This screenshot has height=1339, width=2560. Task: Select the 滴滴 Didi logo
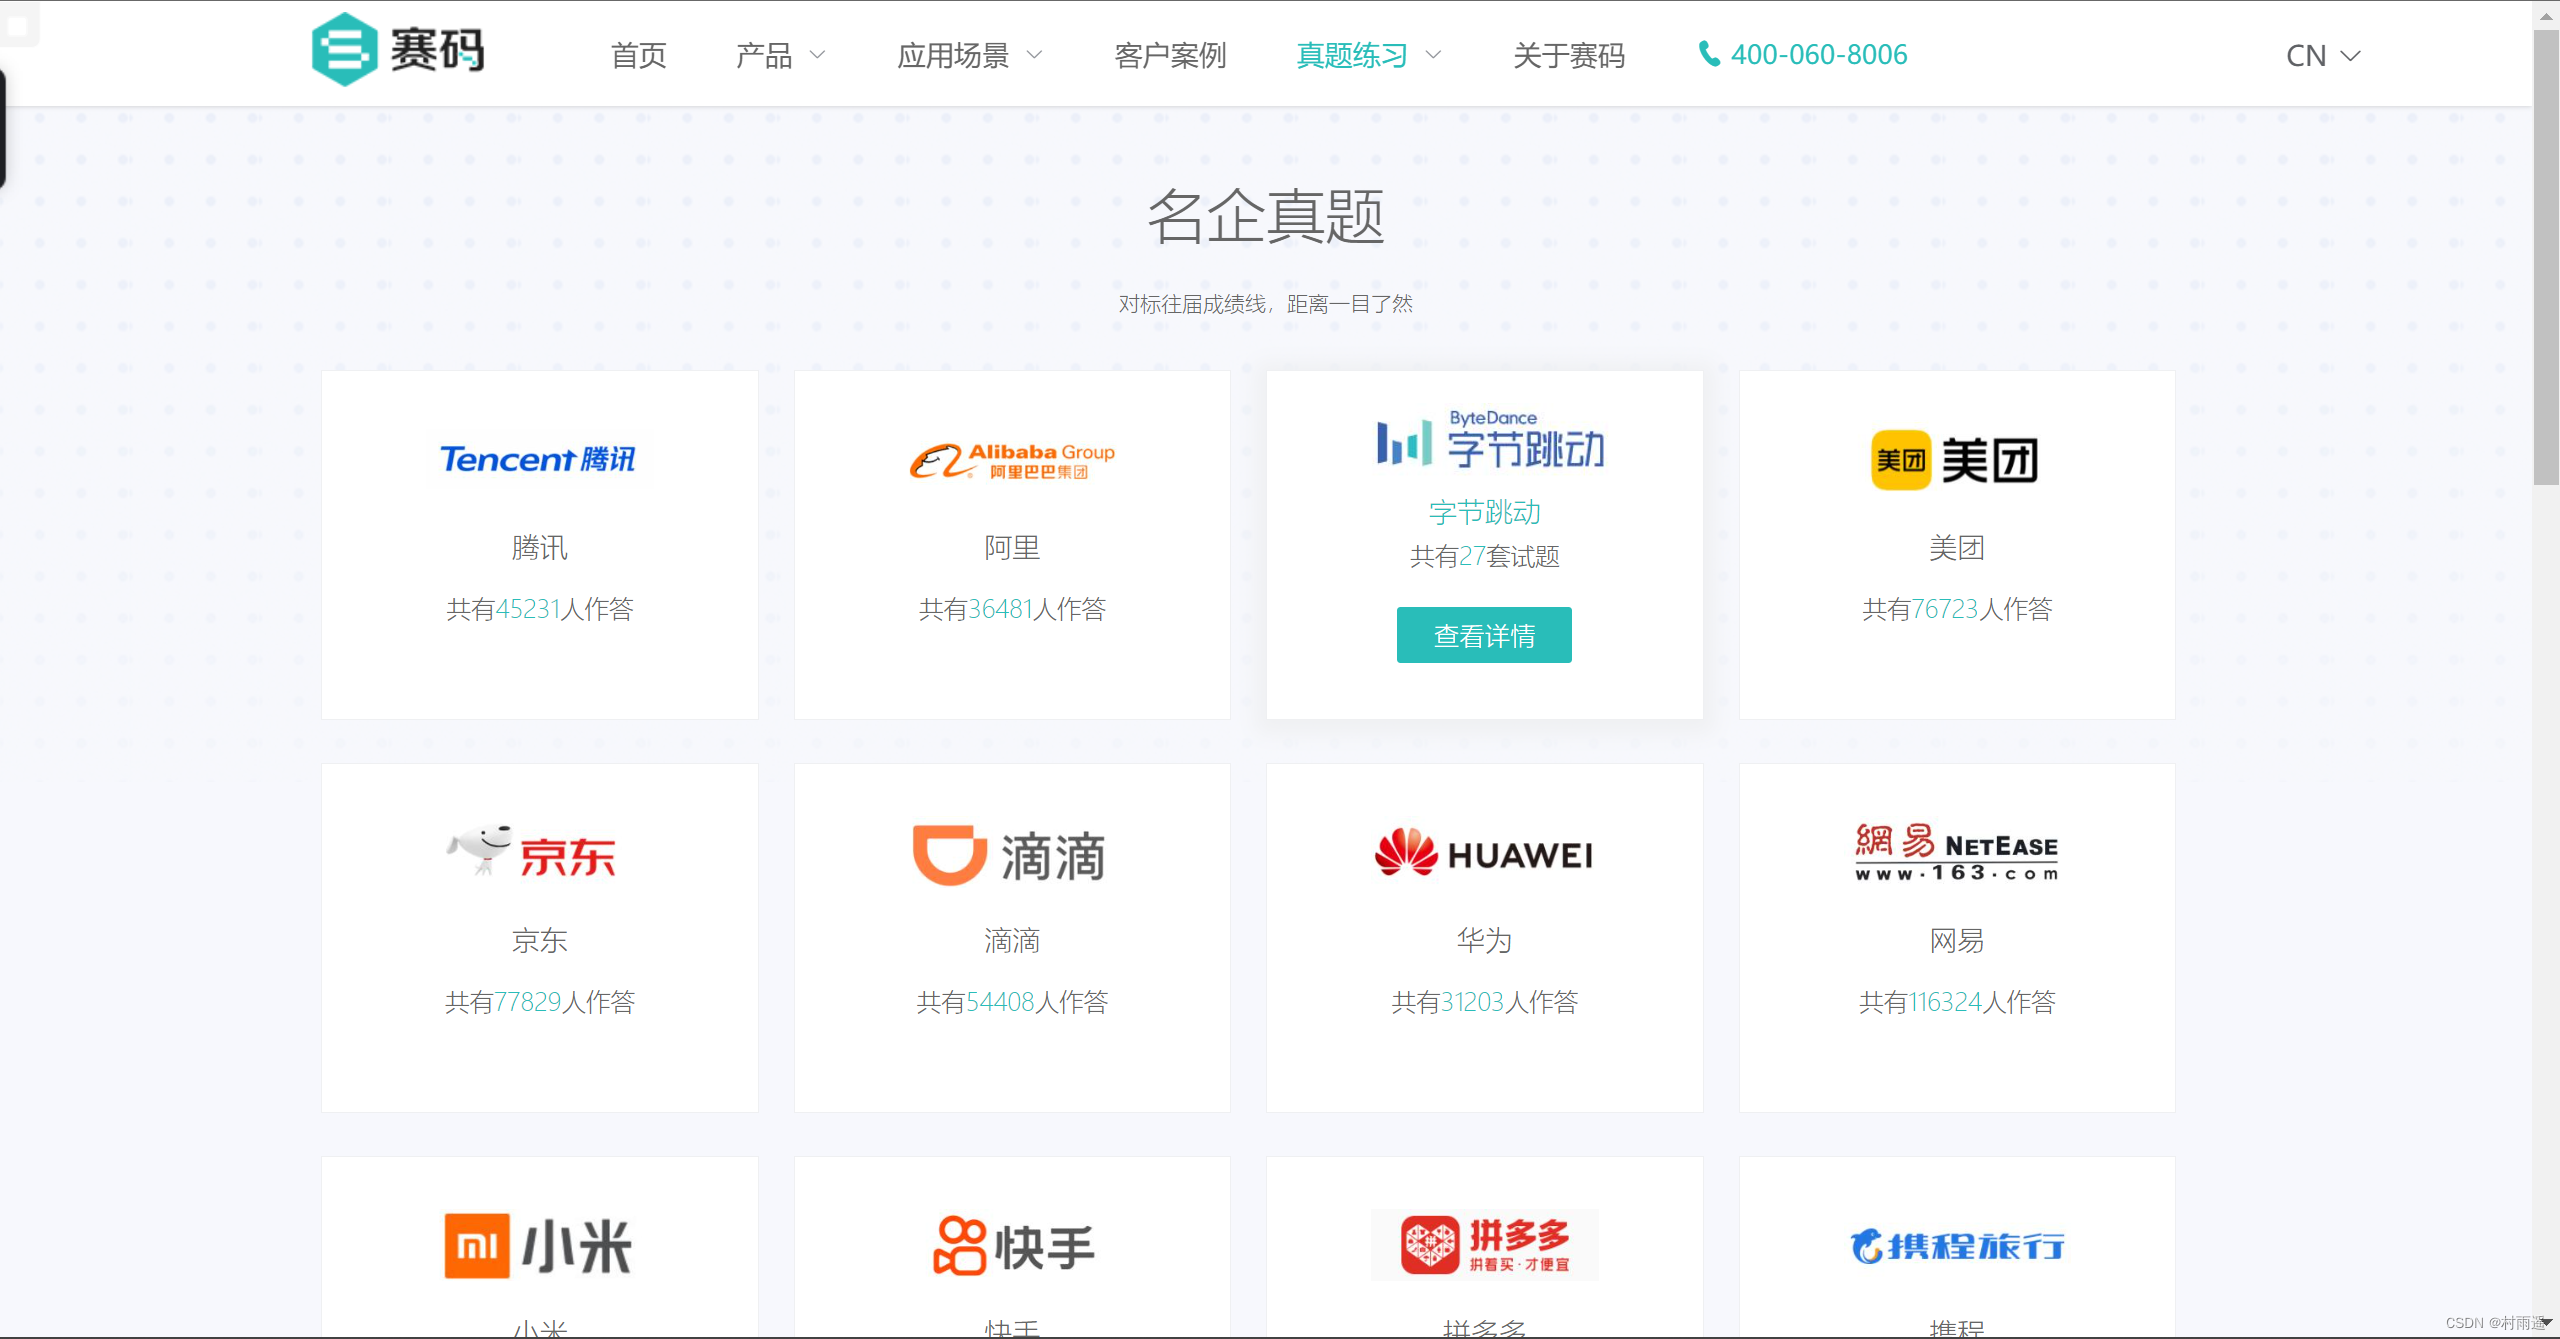(1010, 856)
